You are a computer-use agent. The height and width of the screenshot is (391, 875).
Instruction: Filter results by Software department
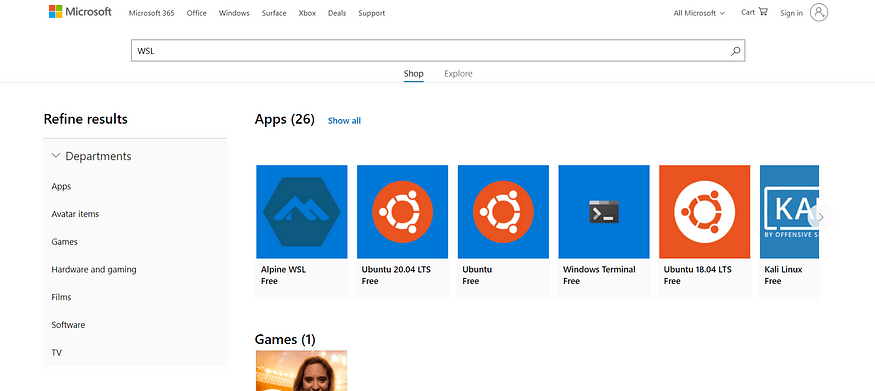pyautogui.click(x=68, y=325)
